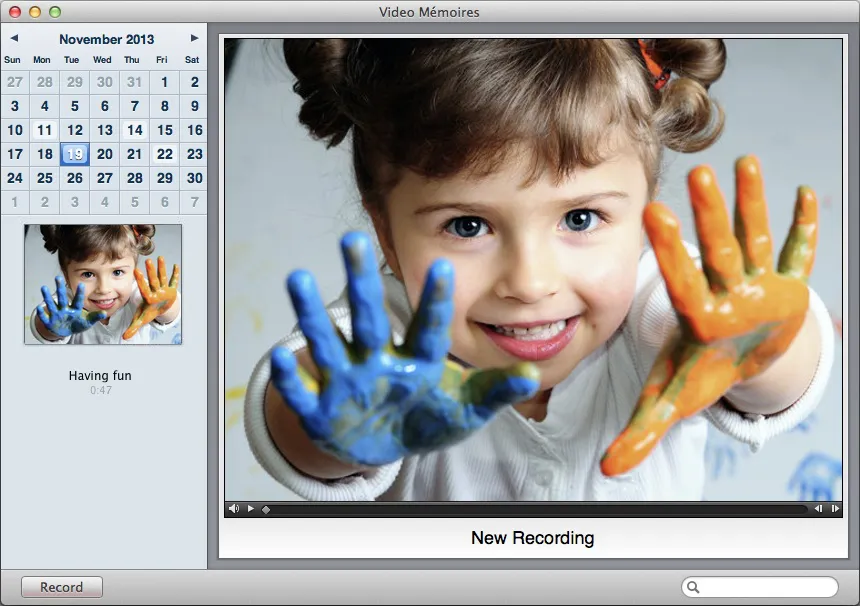Select November 14 in calendar

(x=134, y=130)
